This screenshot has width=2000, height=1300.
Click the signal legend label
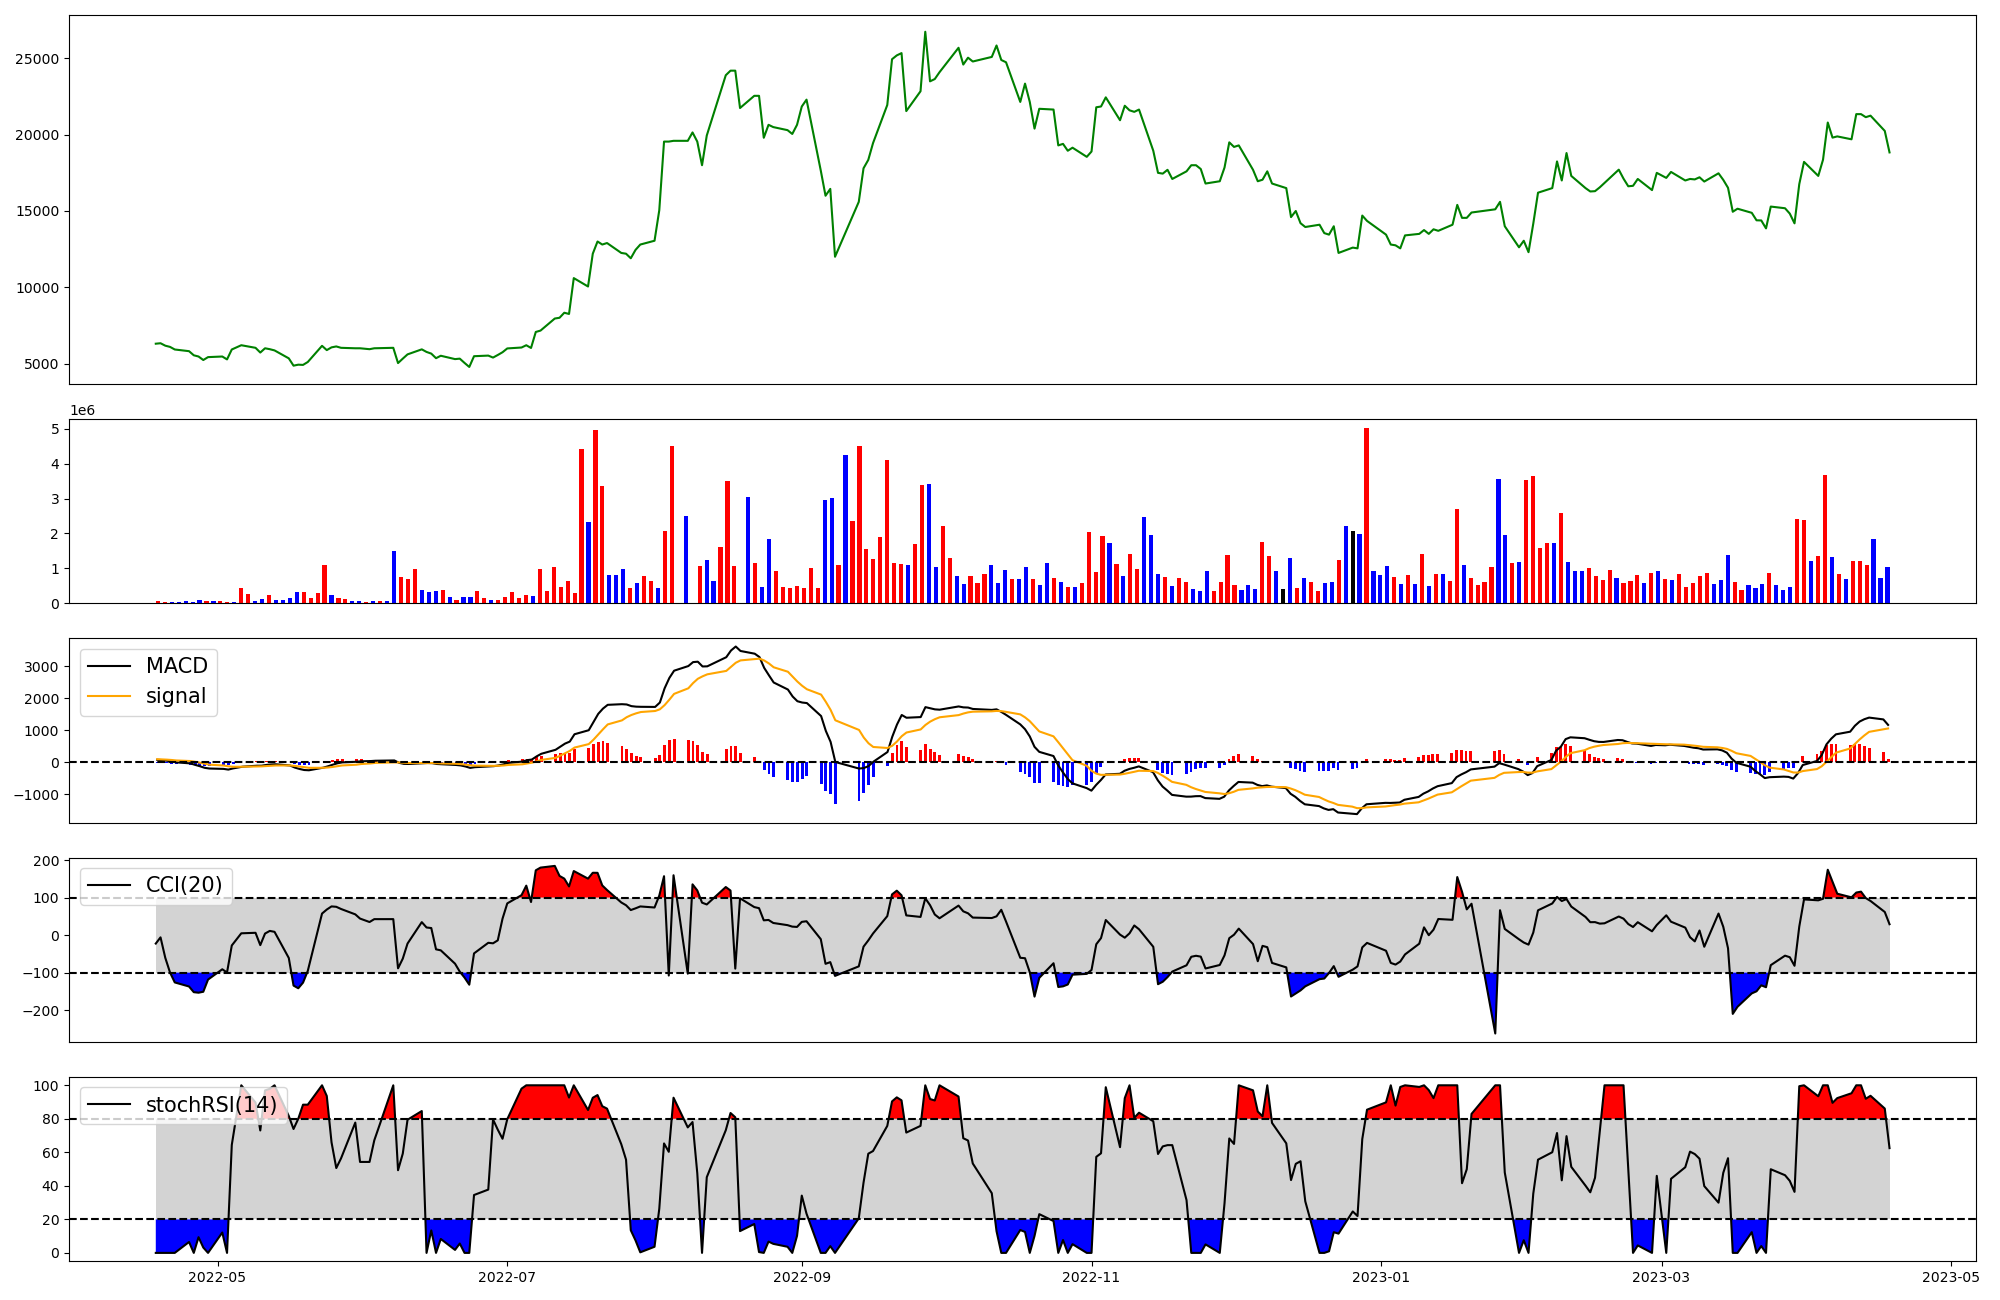click(175, 696)
